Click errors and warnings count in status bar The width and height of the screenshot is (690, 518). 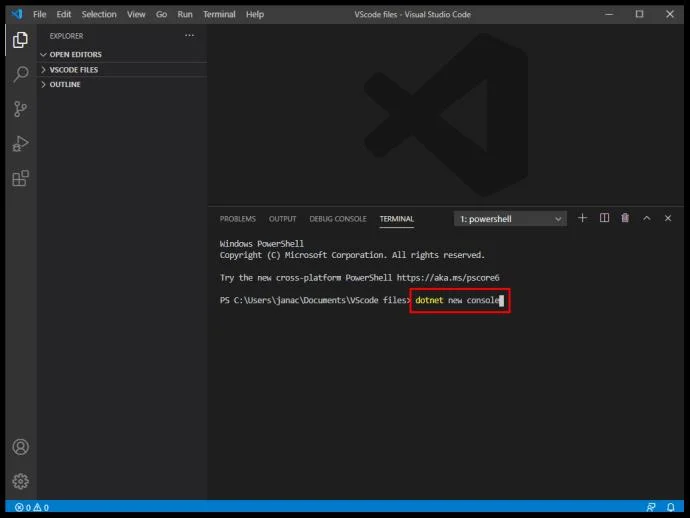pos(32,507)
